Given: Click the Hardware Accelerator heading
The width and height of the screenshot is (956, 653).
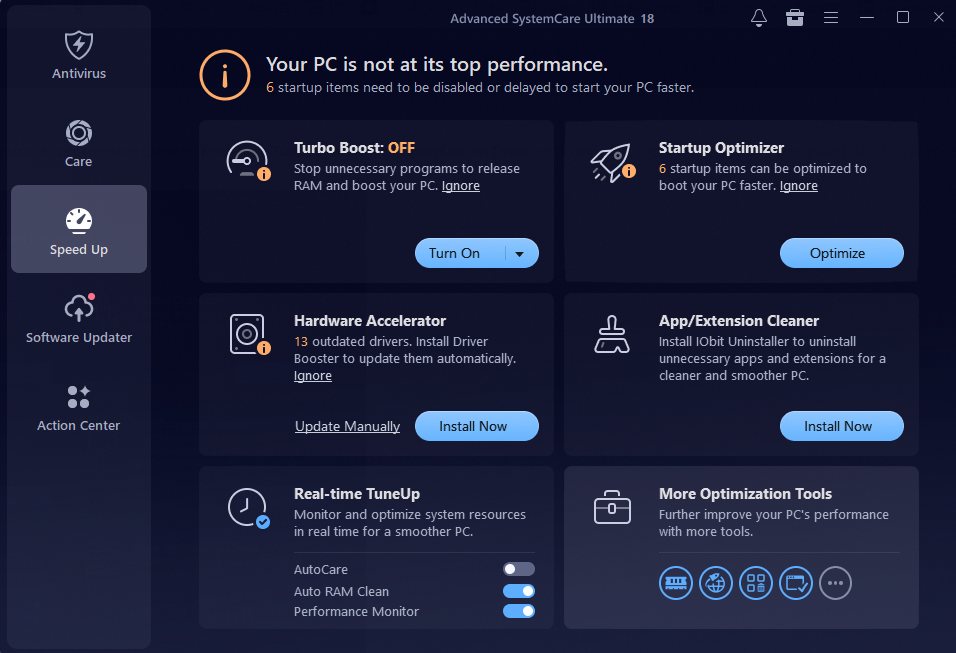Looking at the screenshot, I should tap(370, 321).
